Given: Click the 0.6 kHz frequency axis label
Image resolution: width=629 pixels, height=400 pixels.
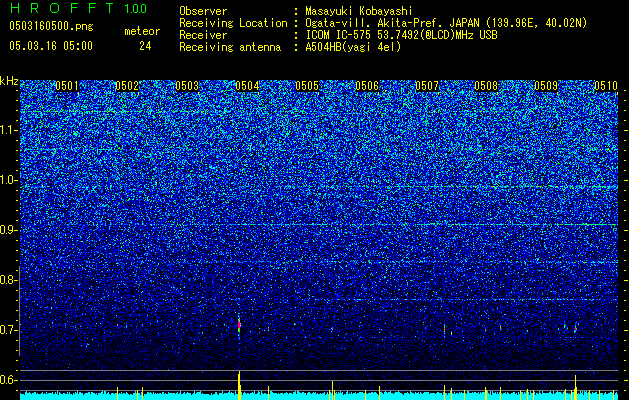Looking at the screenshot, I should pos(9,380).
